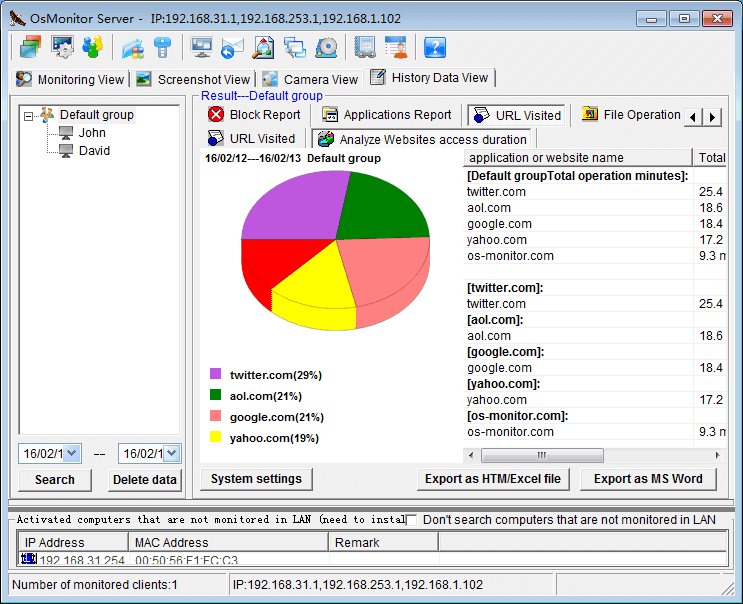The width and height of the screenshot is (743, 604).
Task: Open System settings
Action: tap(256, 479)
